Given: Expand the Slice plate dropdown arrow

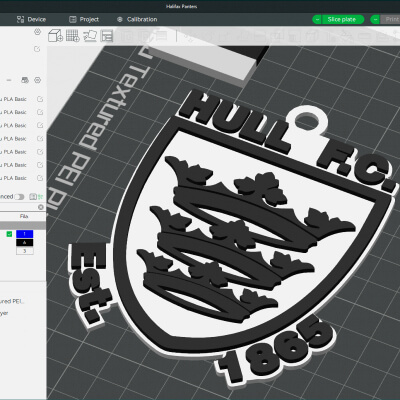Looking at the screenshot, I should pyautogui.click(x=317, y=19).
